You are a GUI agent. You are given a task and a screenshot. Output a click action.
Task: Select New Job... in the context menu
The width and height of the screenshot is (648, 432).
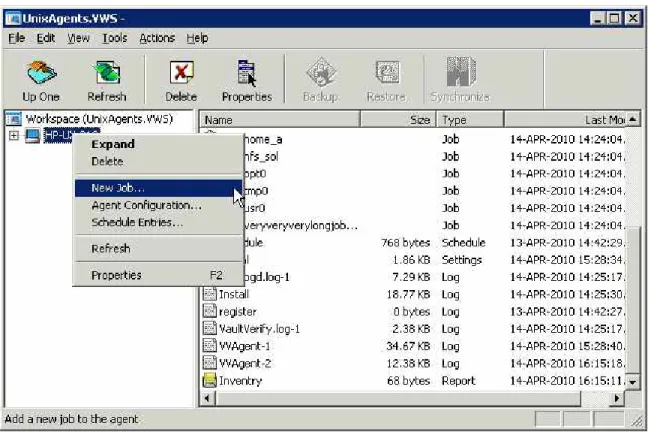[x=158, y=188]
